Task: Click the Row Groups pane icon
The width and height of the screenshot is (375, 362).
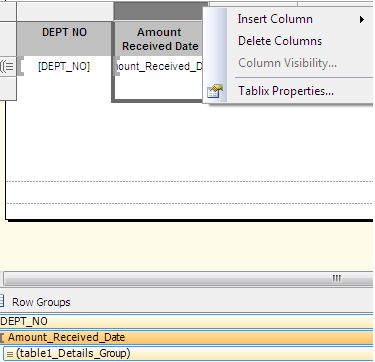Action: click(2, 301)
